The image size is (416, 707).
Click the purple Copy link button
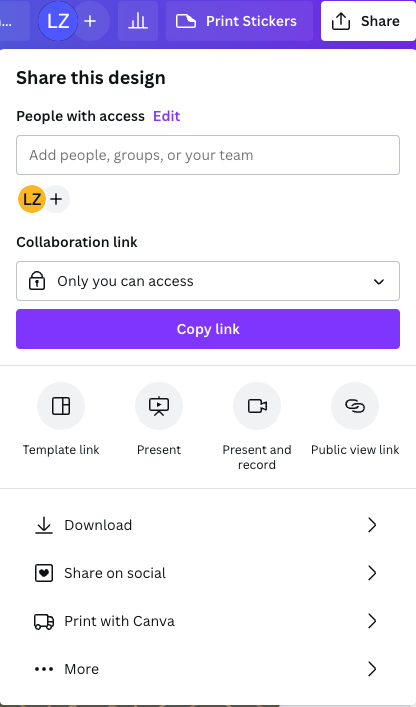tap(208, 329)
